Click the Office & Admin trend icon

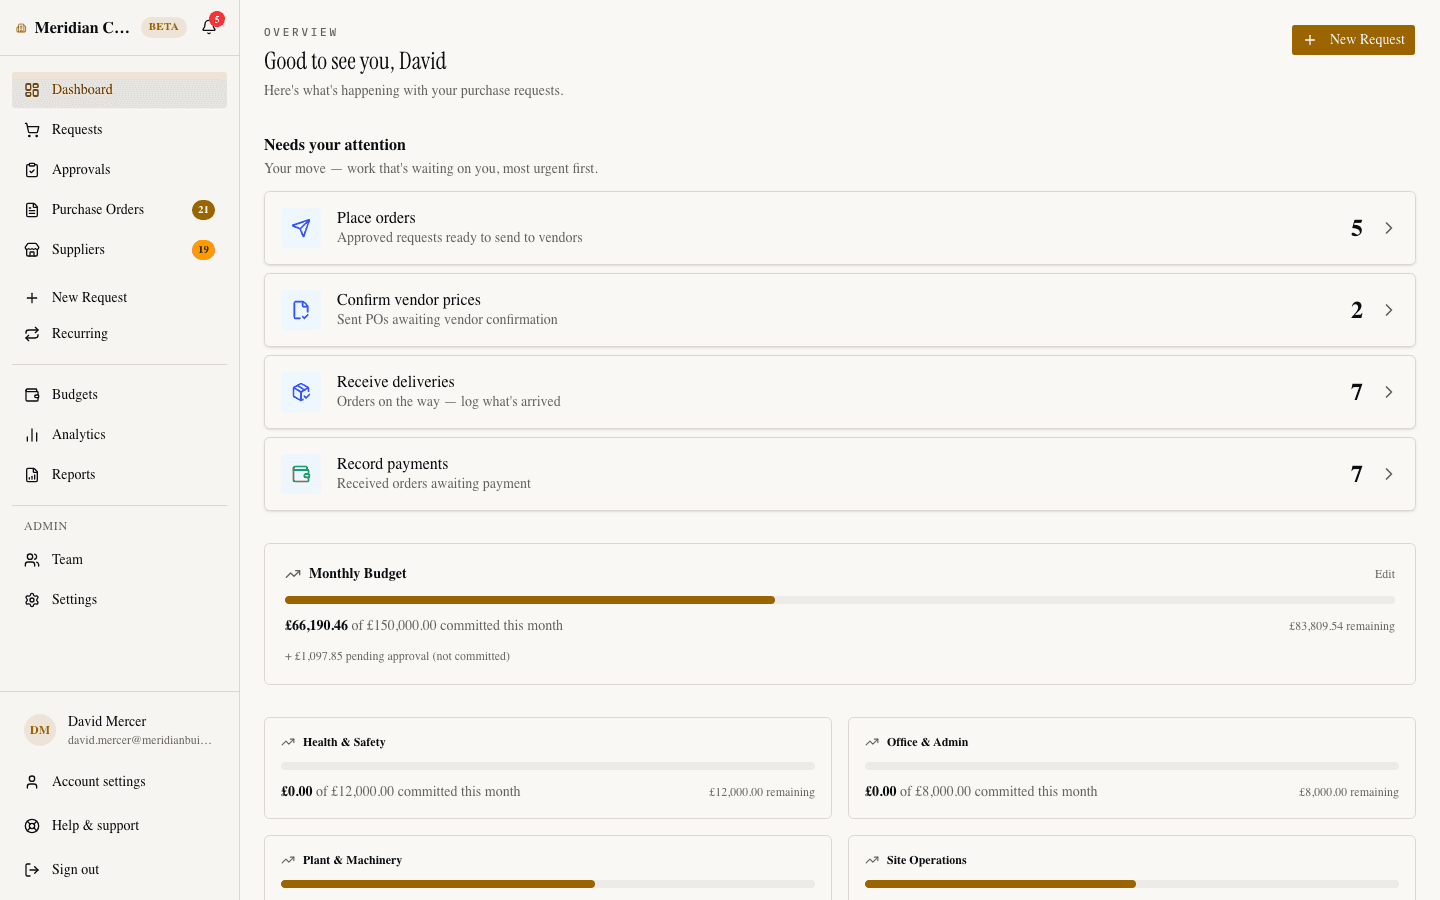872,742
